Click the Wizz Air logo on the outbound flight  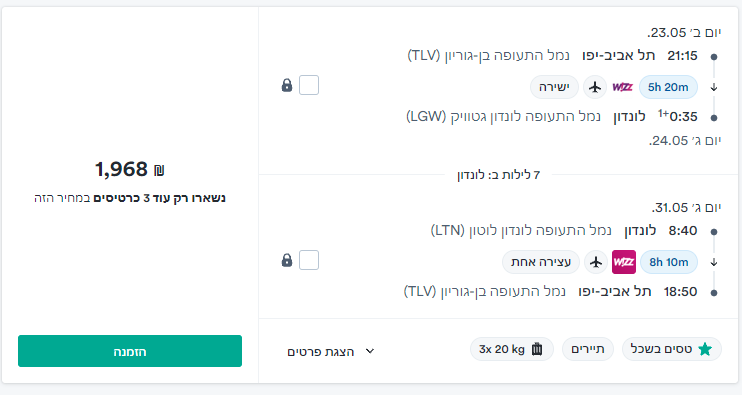(x=622, y=87)
